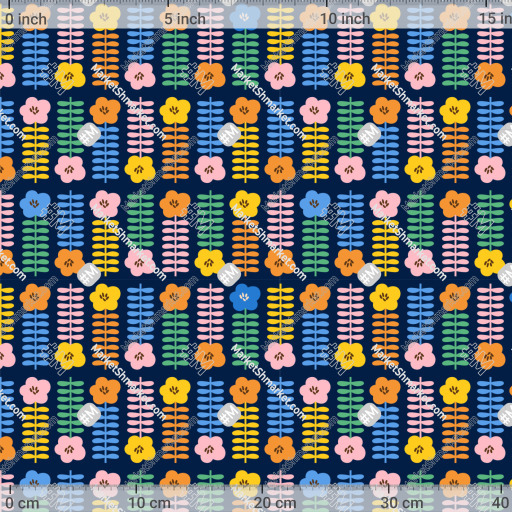This screenshot has height=512, width=512.
Task: Click the "0 inch" ruler label
Action: point(26,19)
